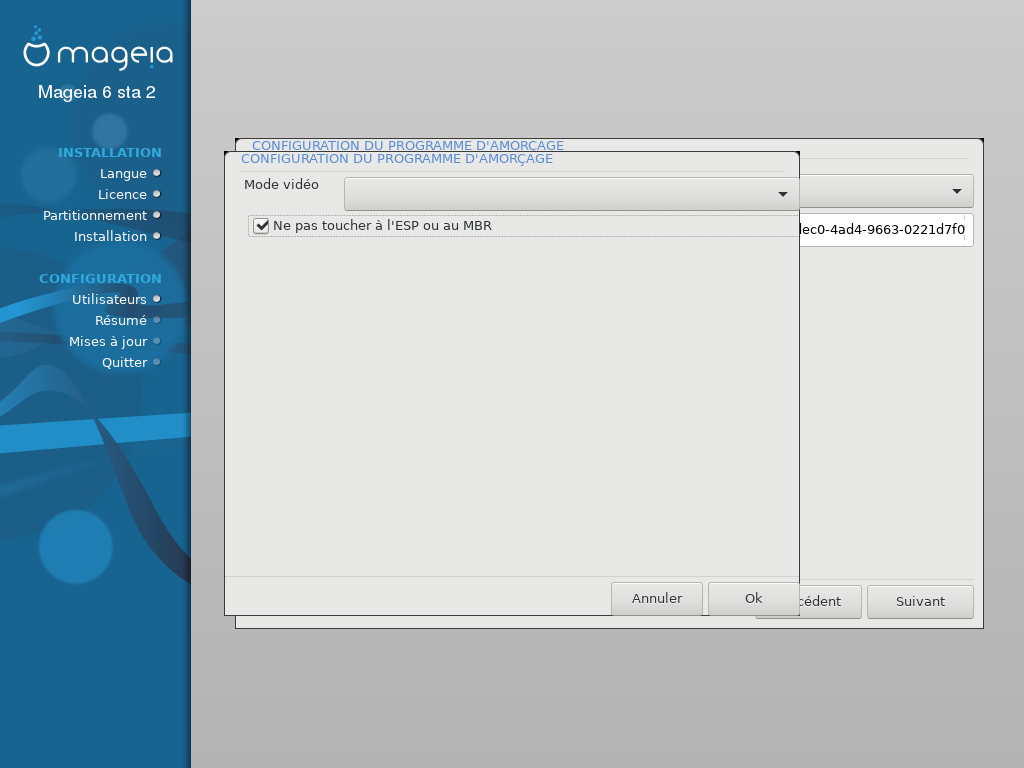Click the bullet dot next to Quitter
The width and height of the screenshot is (1024, 768).
pos(157,362)
